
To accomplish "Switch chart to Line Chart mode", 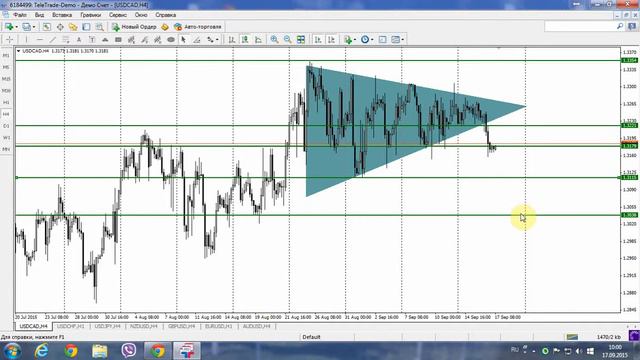I will coord(258,40).
